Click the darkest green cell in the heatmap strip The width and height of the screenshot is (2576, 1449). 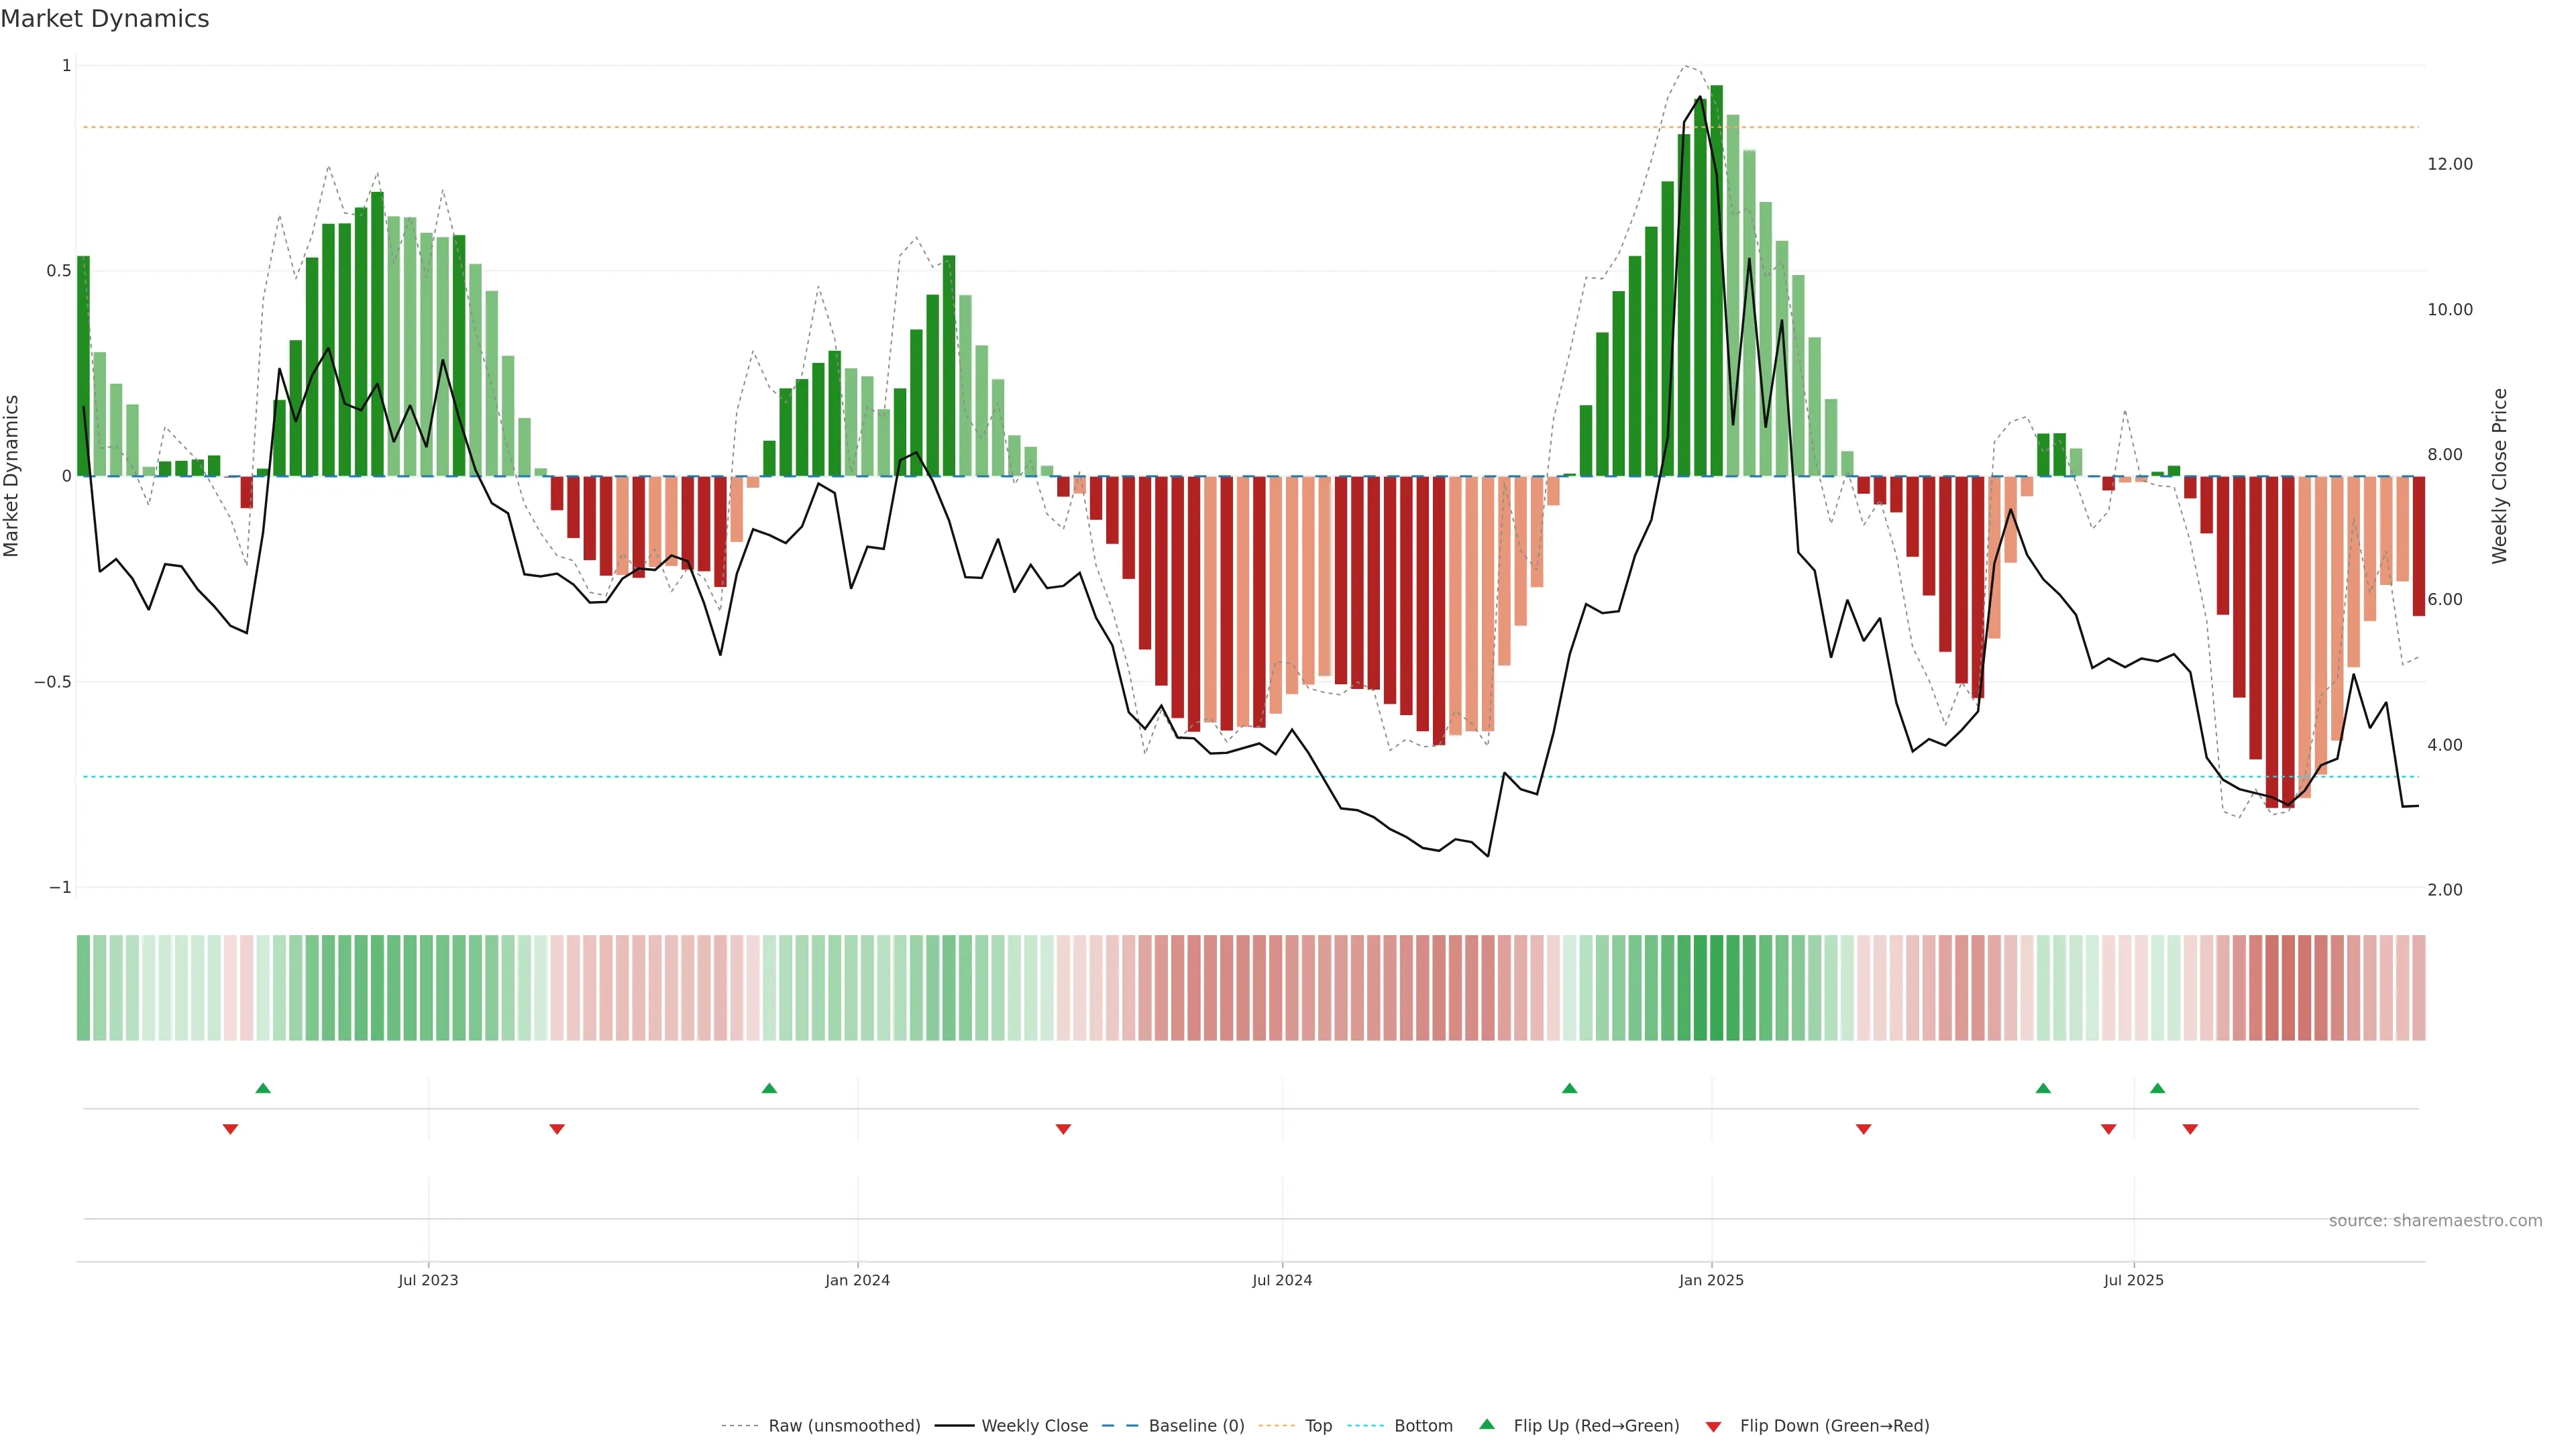(x=1716, y=987)
